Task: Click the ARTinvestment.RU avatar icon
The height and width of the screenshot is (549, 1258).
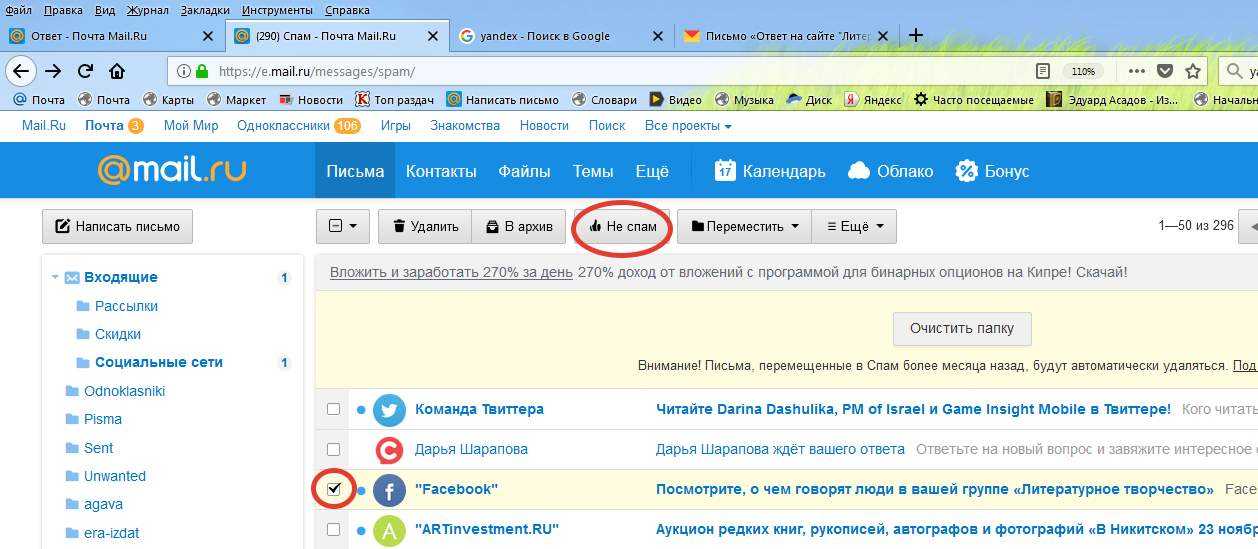Action: (389, 529)
